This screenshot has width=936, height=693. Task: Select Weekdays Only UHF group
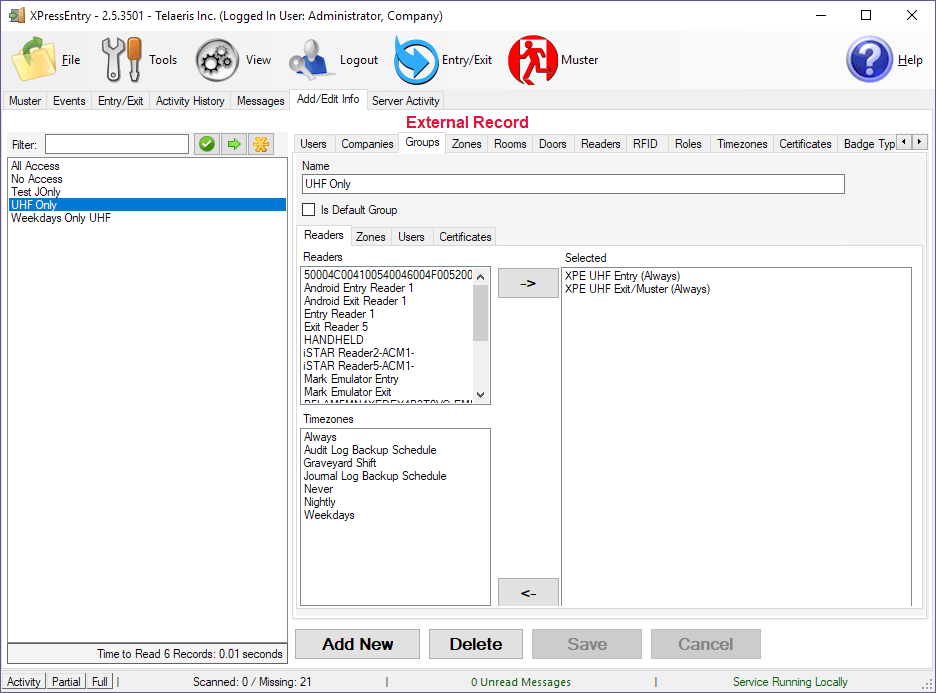pos(61,218)
